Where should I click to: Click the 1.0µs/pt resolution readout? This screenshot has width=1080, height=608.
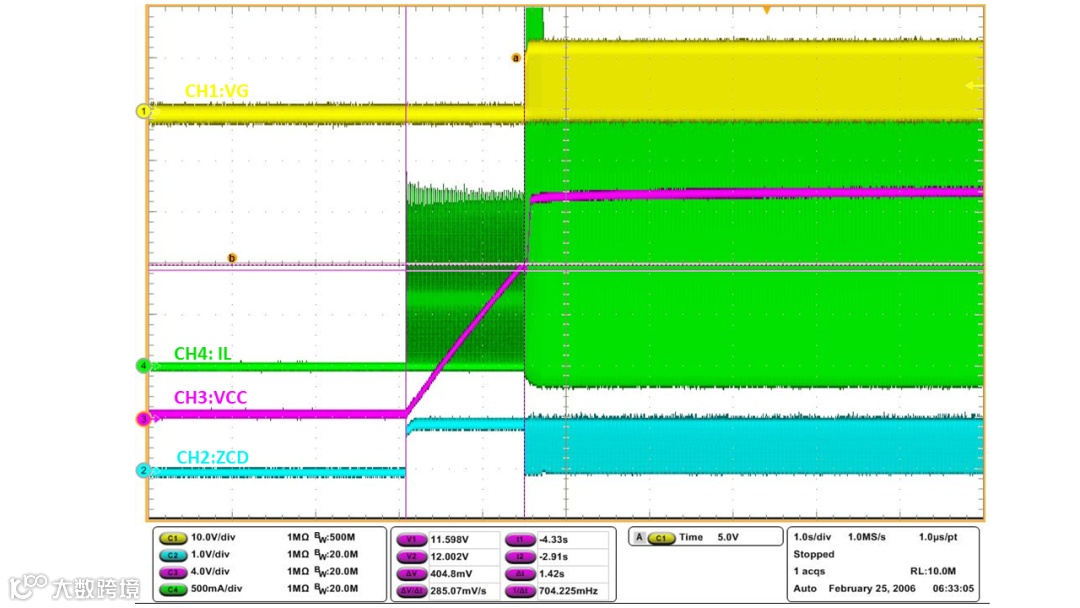click(938, 537)
